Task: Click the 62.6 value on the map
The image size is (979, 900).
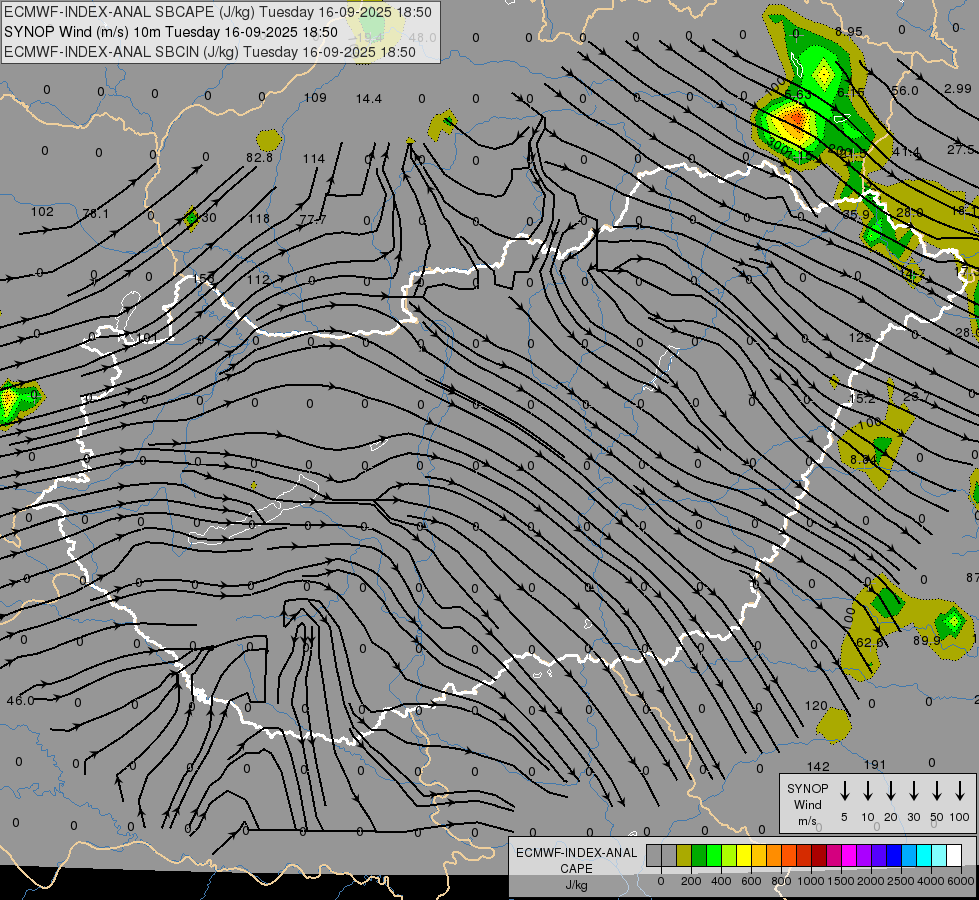Action: [870, 642]
